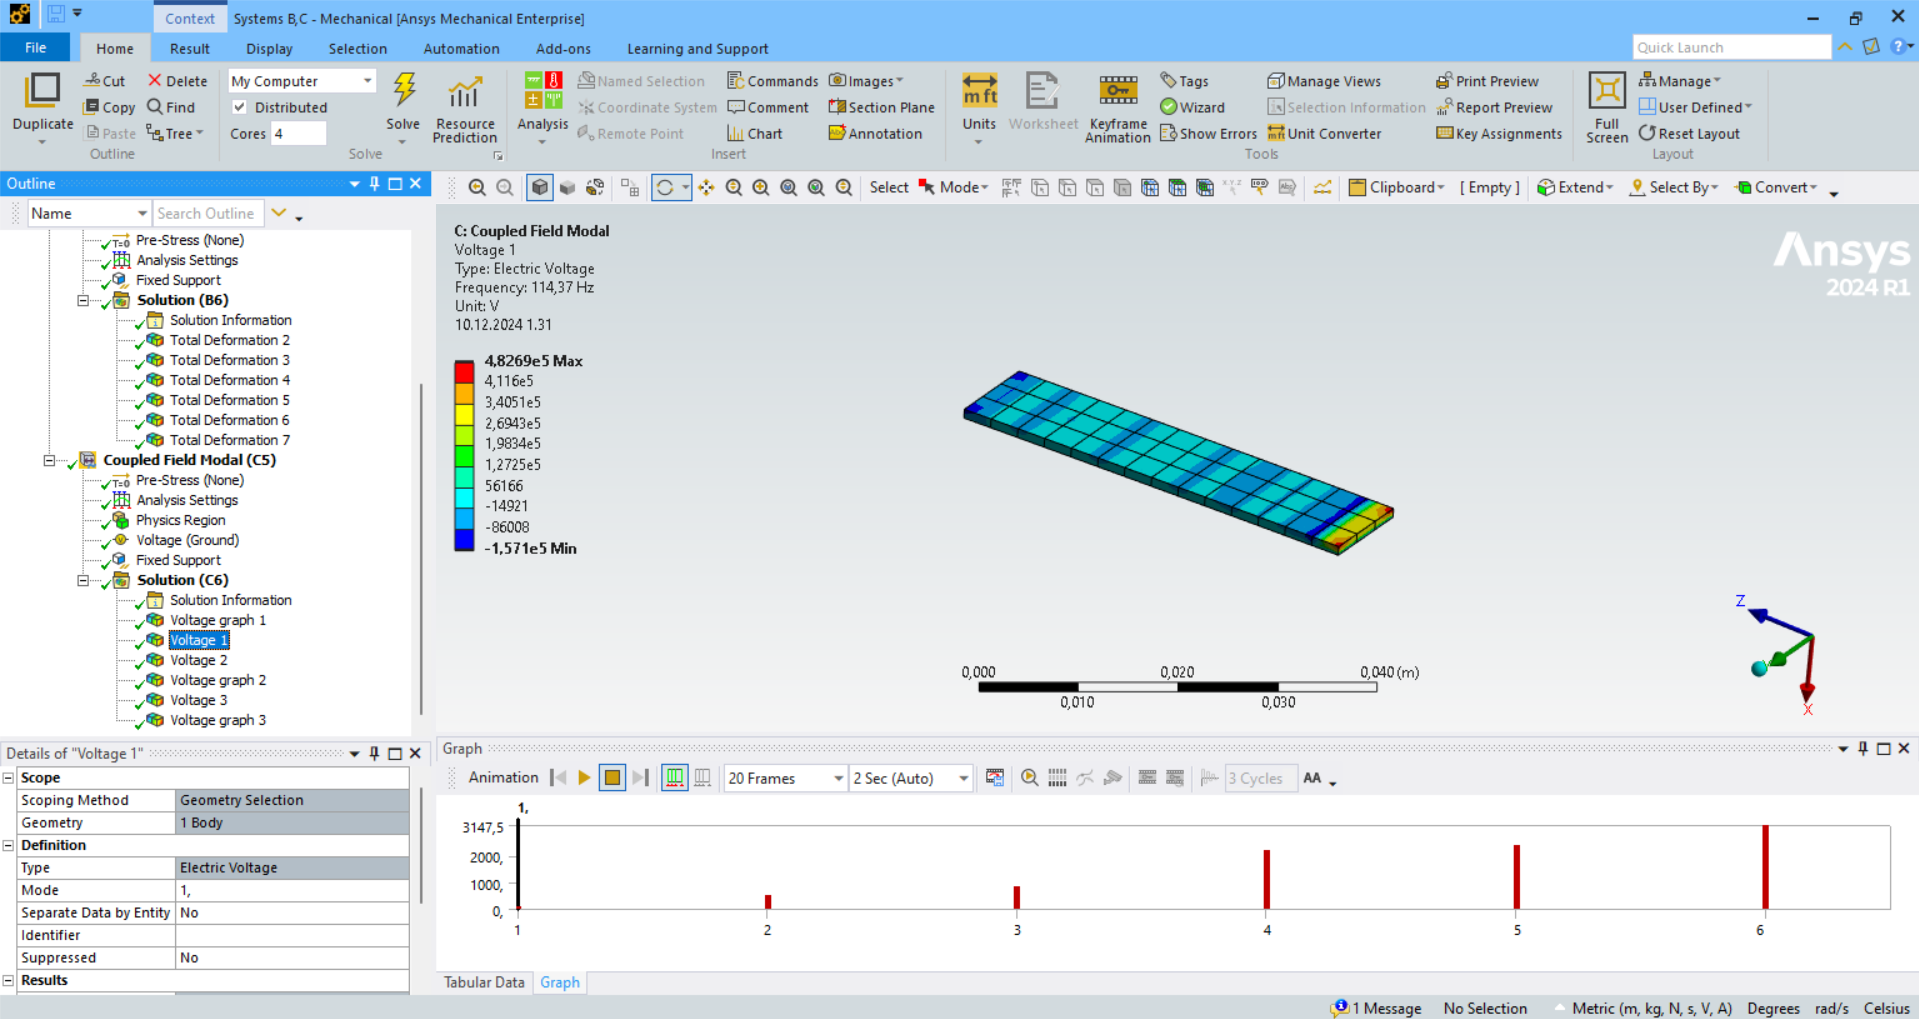
Task: Select Voltage graph 2 in the tree
Action: [217, 680]
